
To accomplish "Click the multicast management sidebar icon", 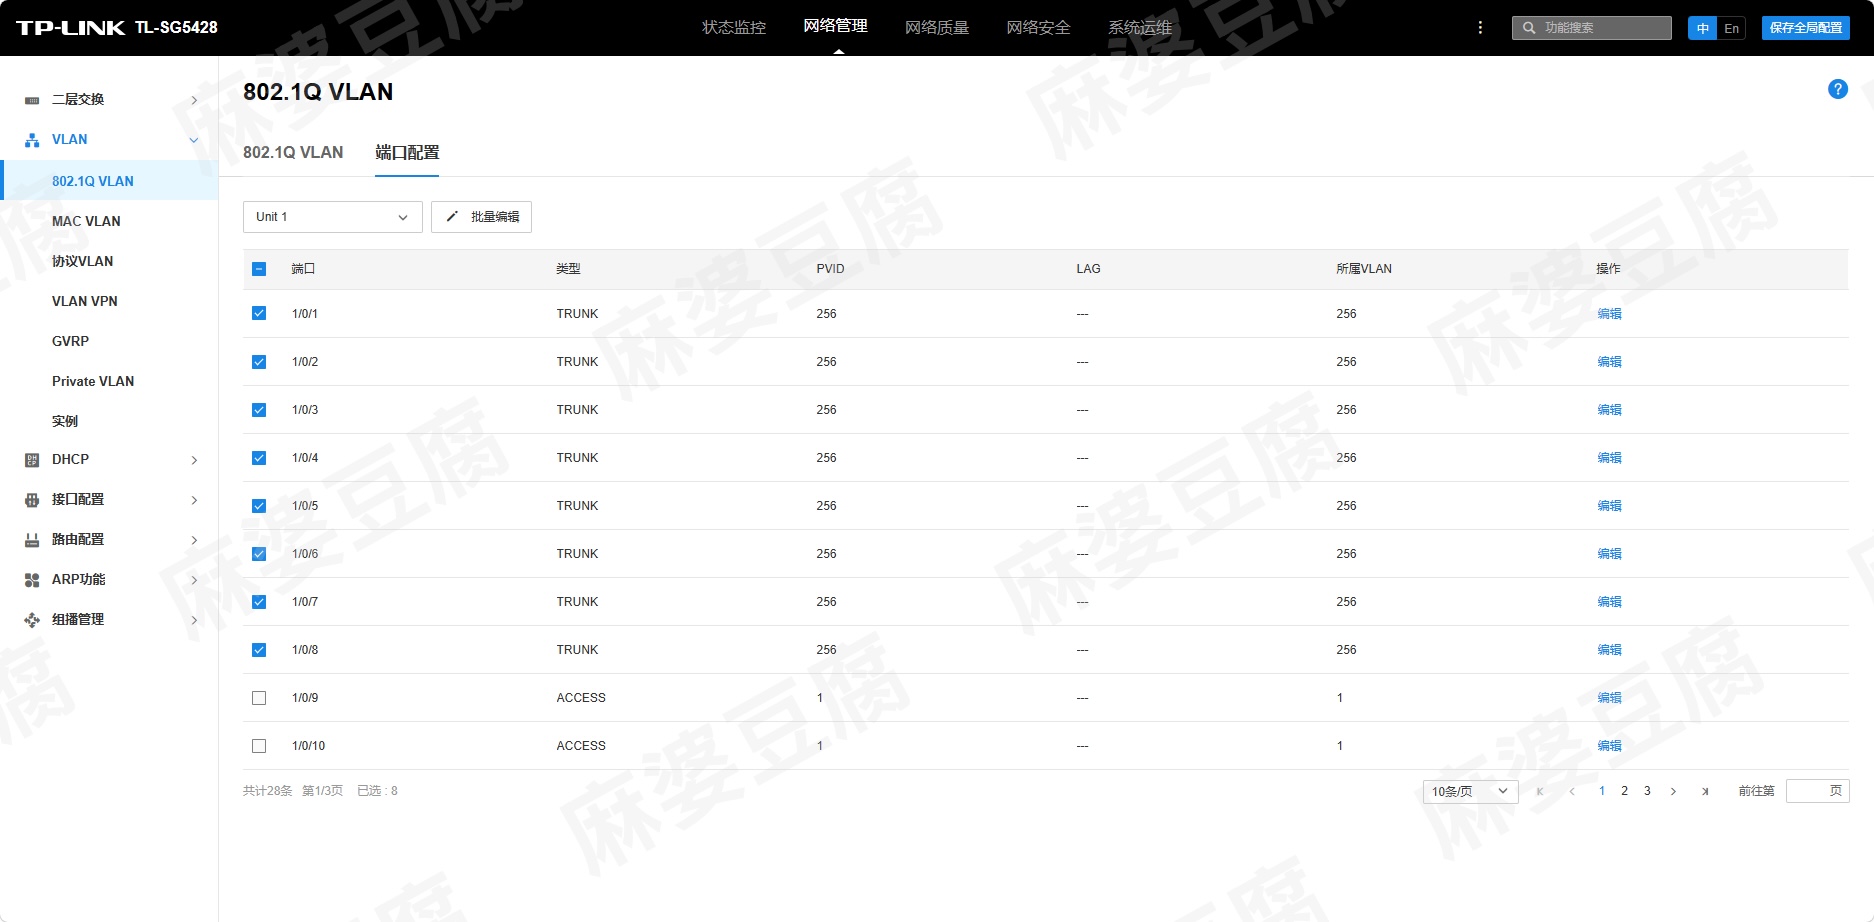I will point(32,620).
